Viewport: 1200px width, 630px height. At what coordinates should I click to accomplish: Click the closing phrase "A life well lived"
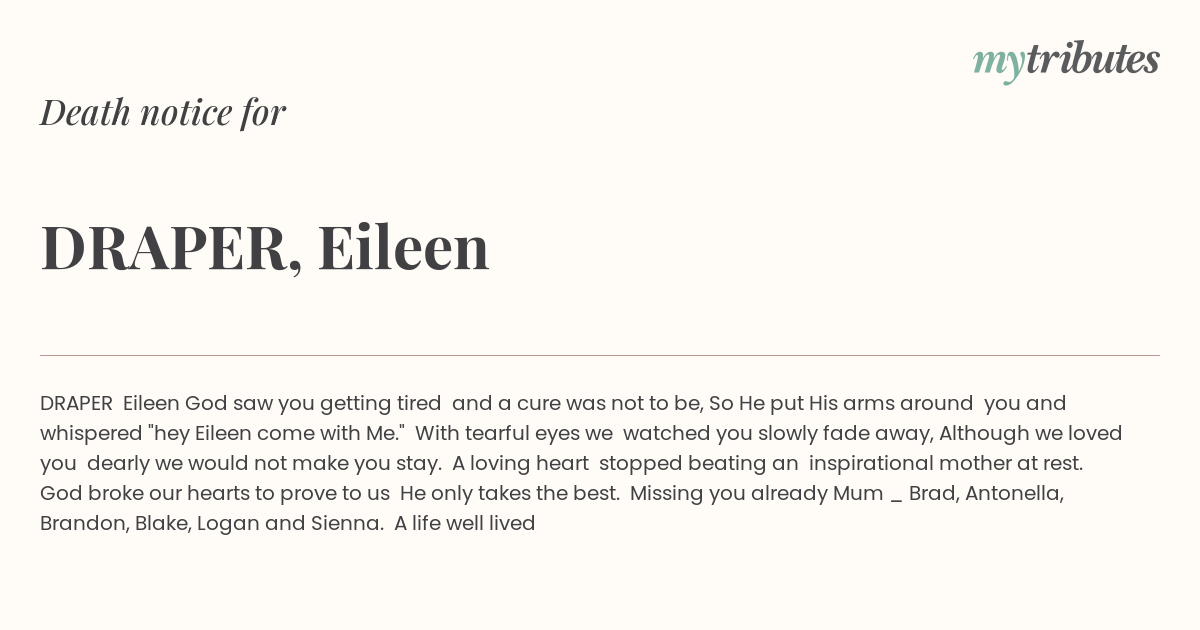coord(465,523)
